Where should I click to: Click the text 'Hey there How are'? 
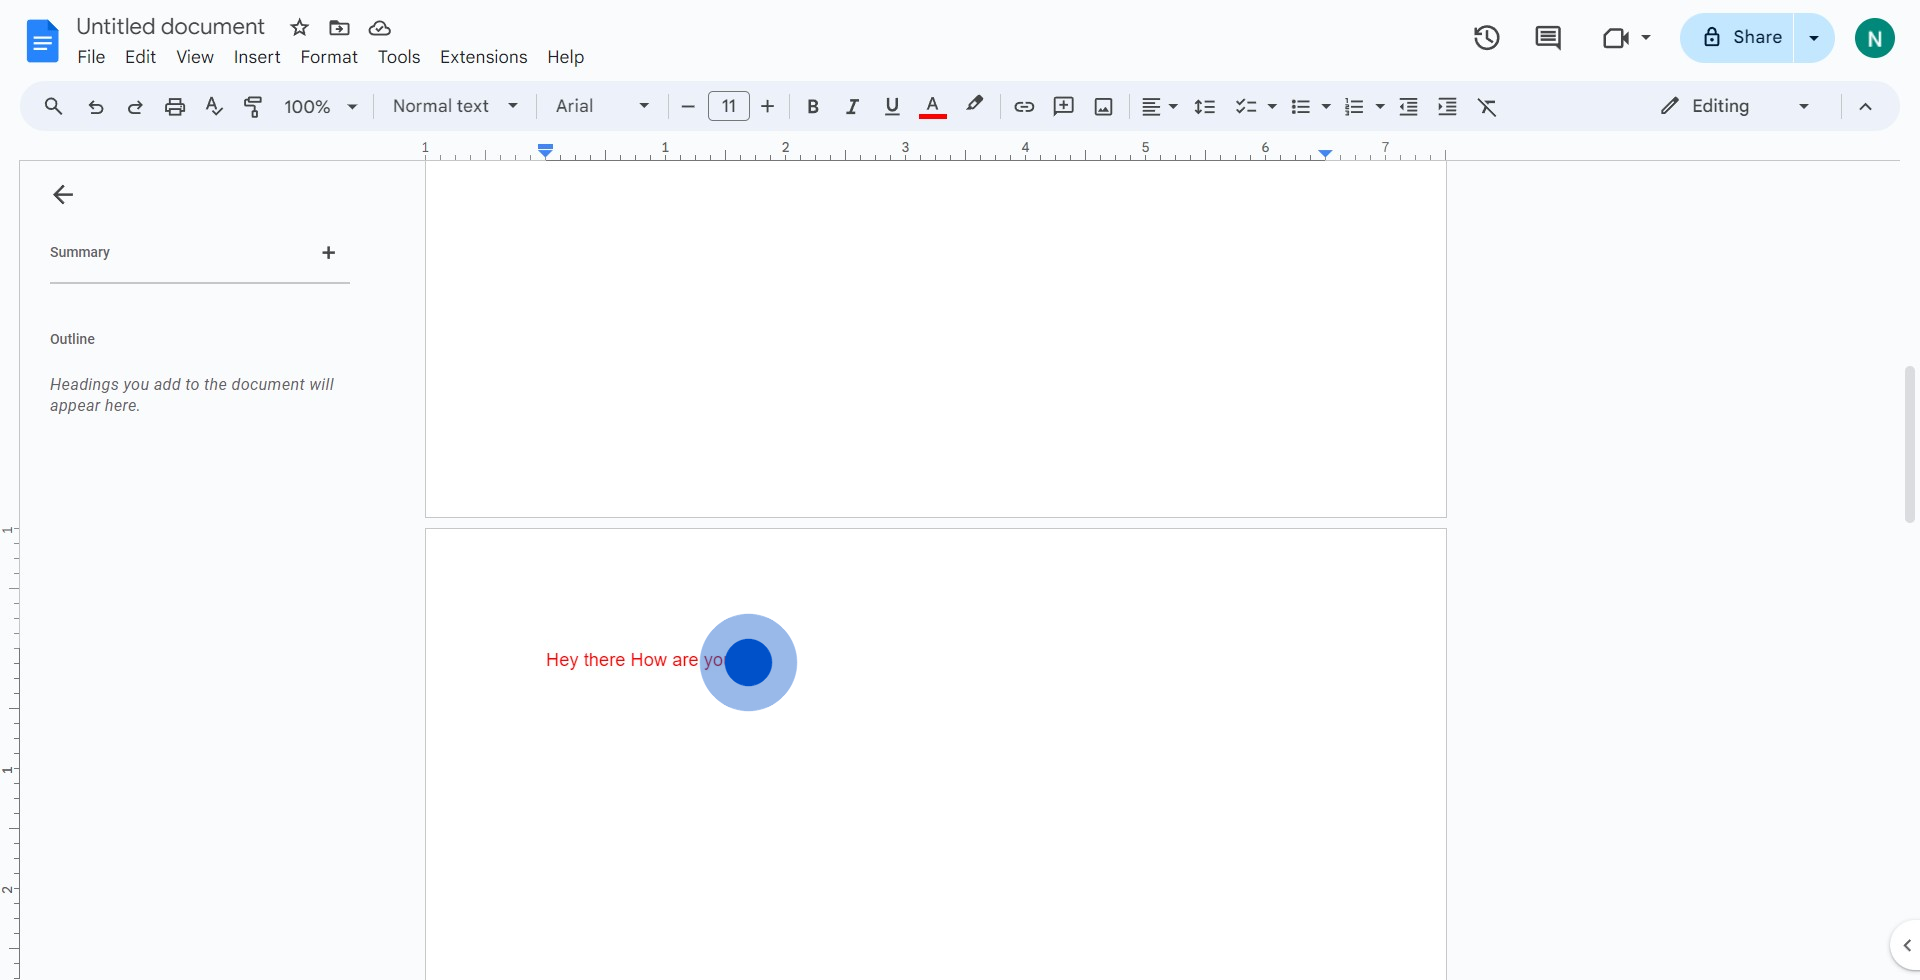(622, 660)
